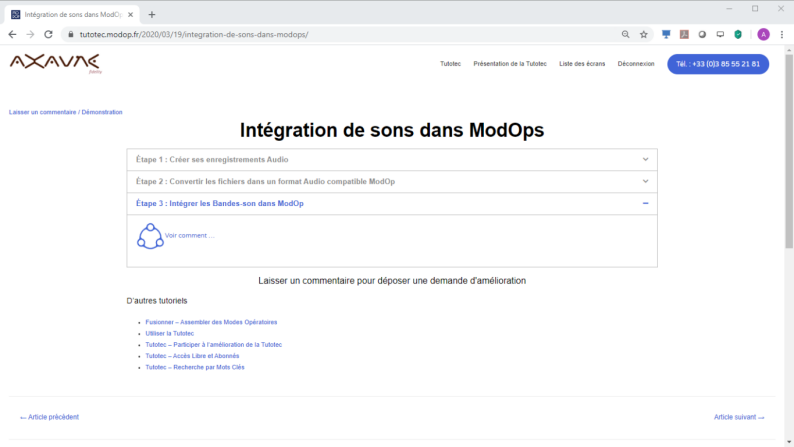The width and height of the screenshot is (794, 447).
Task: Click the Démonstration category link
Action: [x=102, y=112]
